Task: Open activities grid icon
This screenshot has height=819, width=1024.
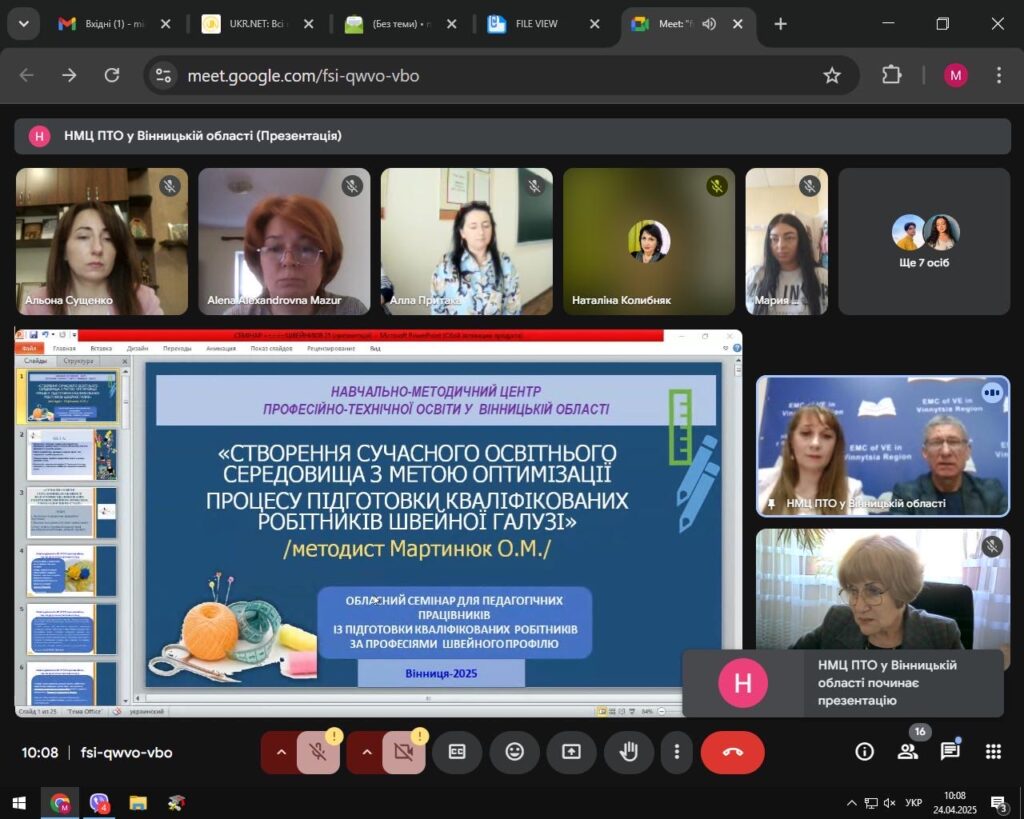Action: point(993,752)
